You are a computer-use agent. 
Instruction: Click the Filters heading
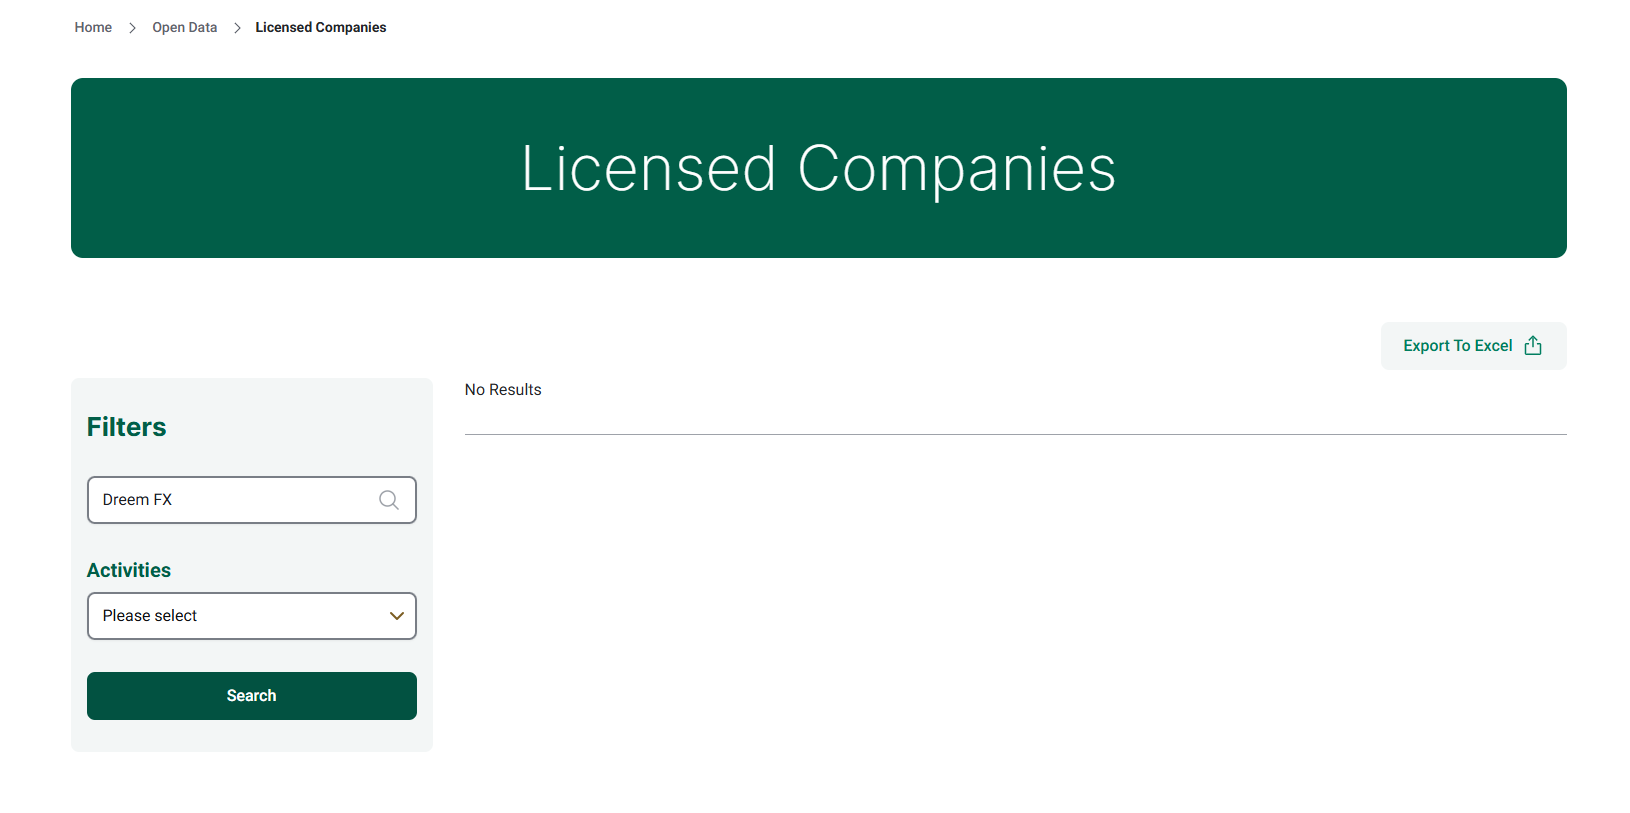pos(126,427)
